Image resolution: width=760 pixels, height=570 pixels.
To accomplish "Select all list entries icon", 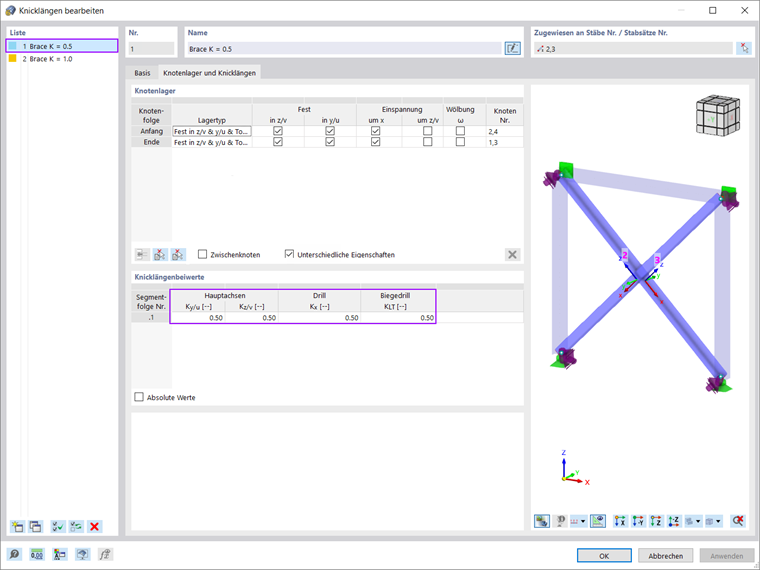I will (x=58, y=526).
